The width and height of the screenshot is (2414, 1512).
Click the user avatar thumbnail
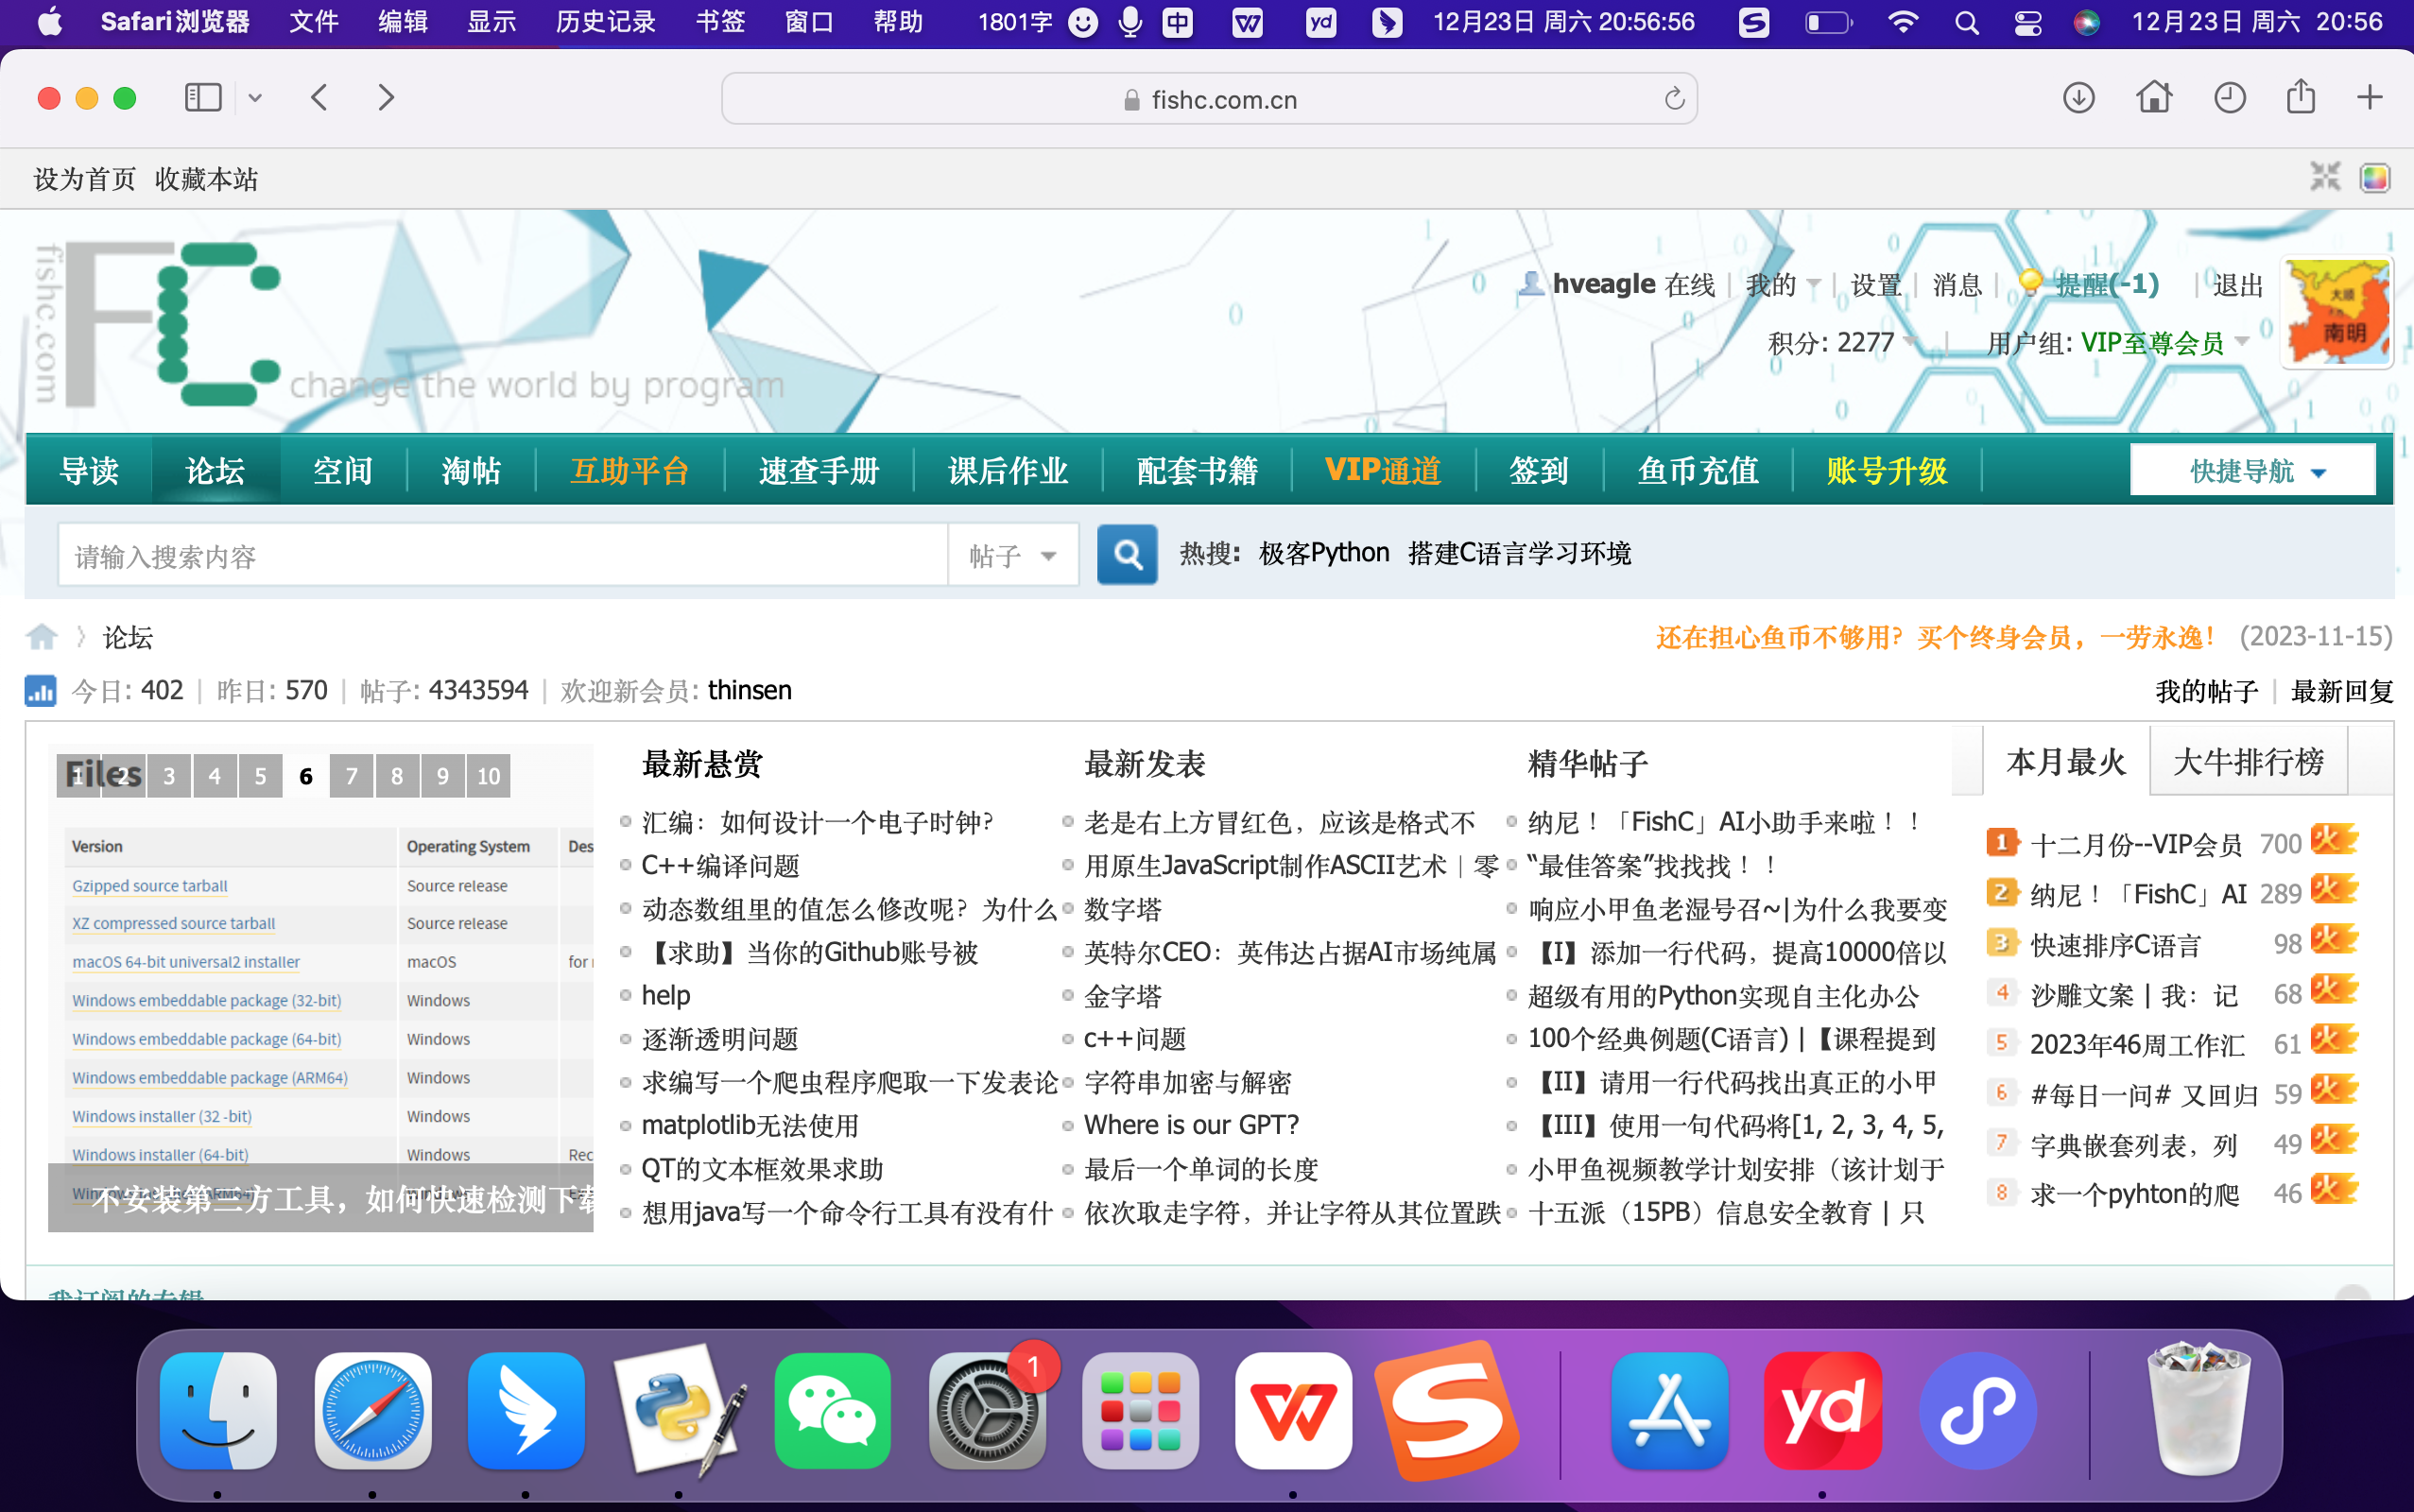coord(2337,313)
